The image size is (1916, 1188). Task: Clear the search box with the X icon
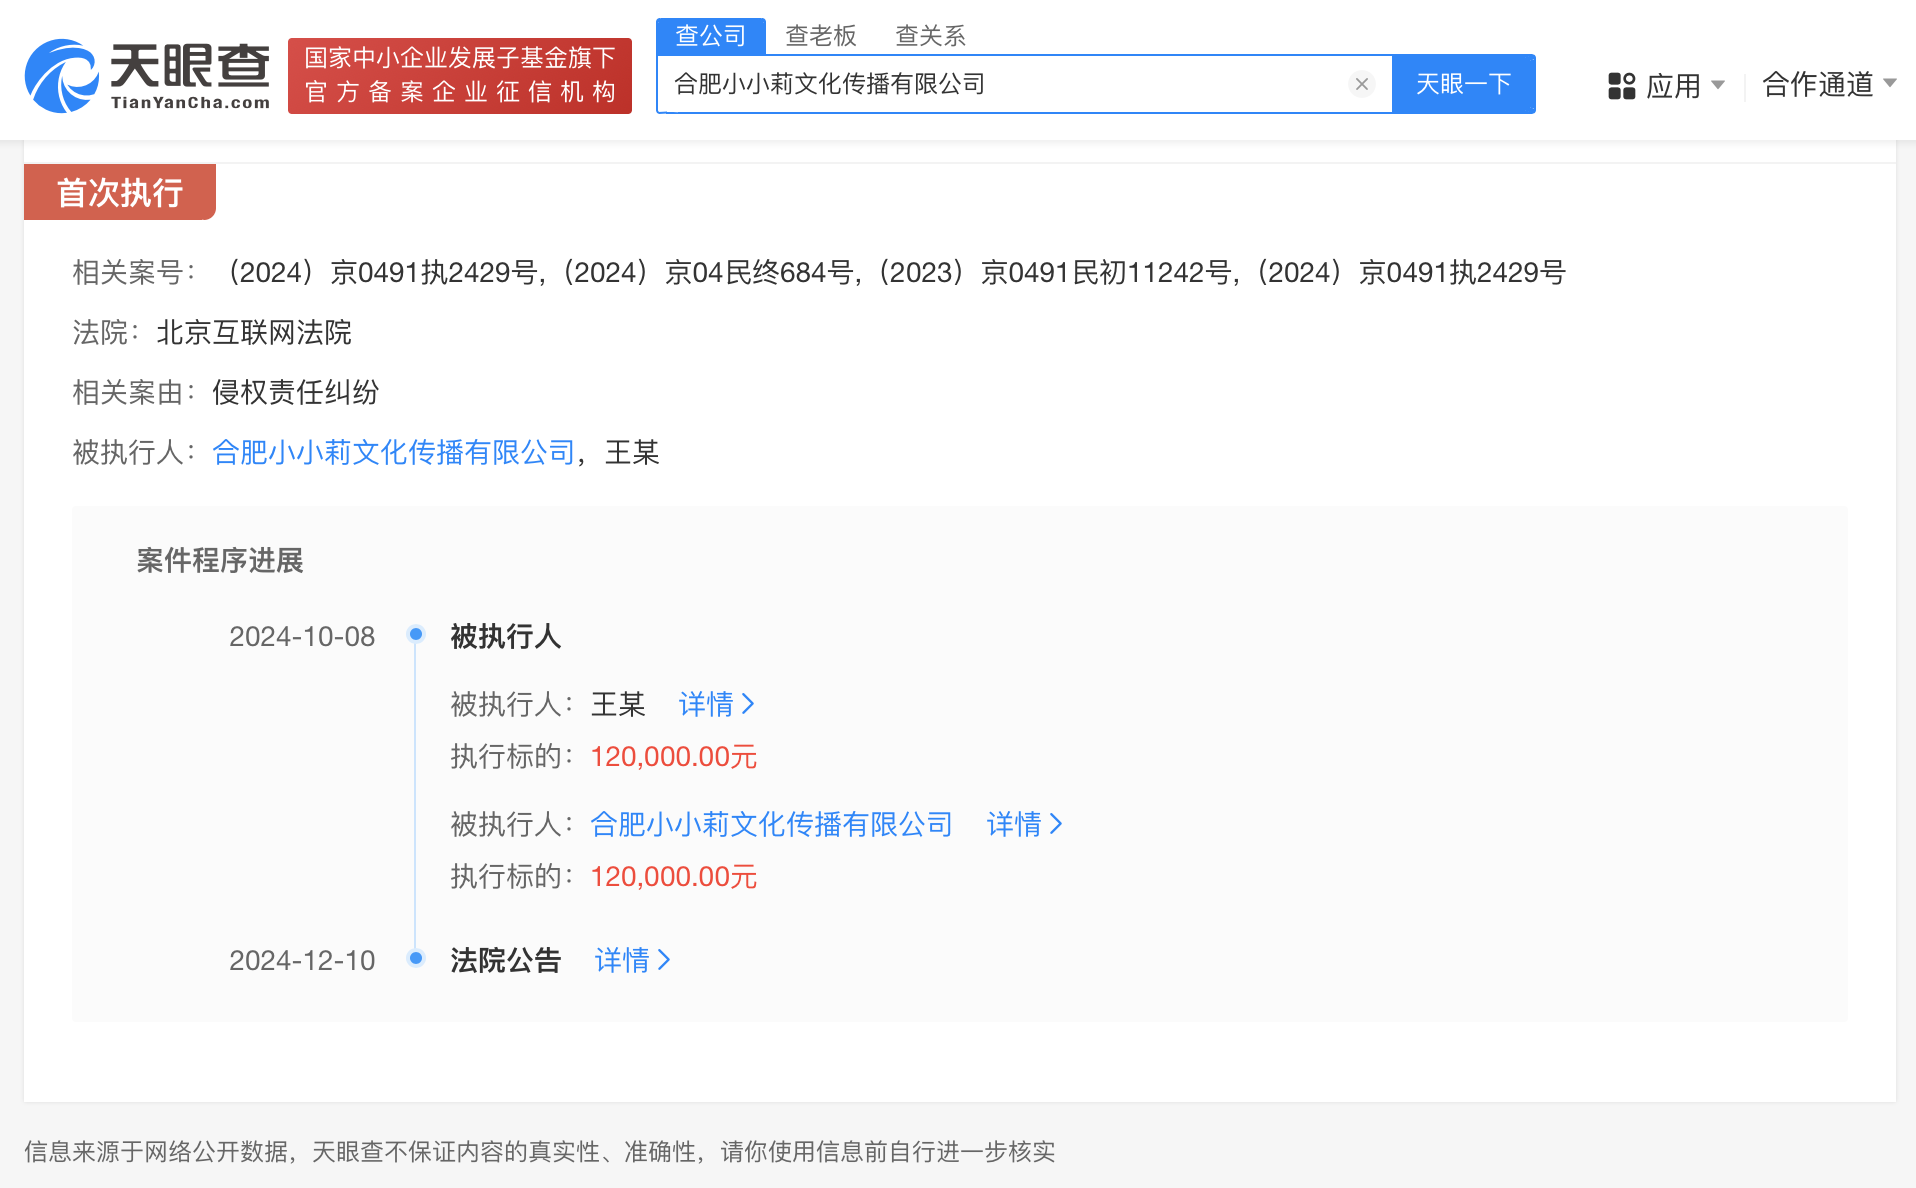[x=1361, y=84]
